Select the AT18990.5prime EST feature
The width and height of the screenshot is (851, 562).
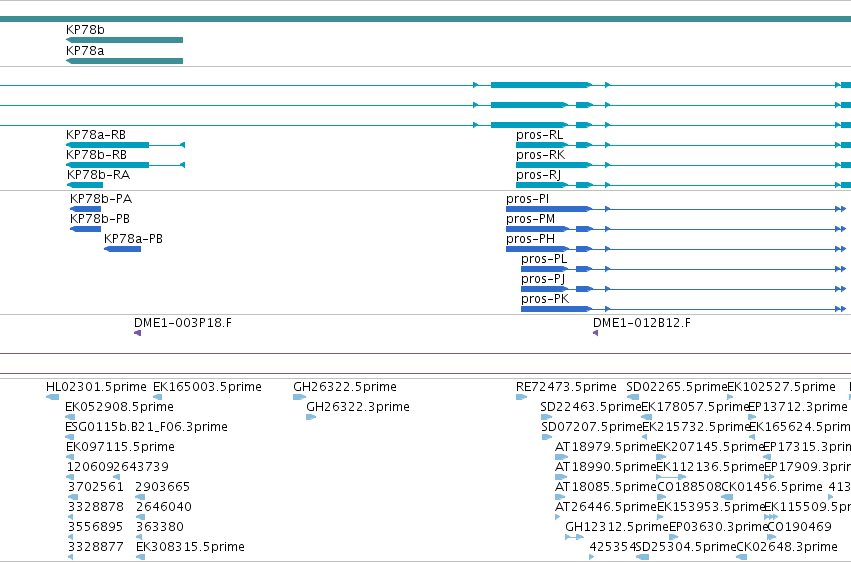(561, 477)
